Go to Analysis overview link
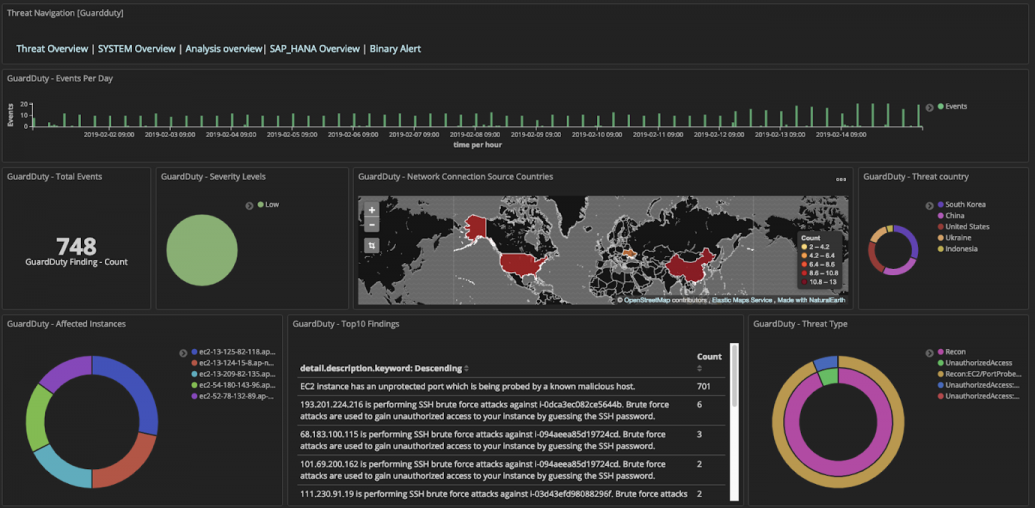This screenshot has height=508, width=1035. click(x=224, y=49)
